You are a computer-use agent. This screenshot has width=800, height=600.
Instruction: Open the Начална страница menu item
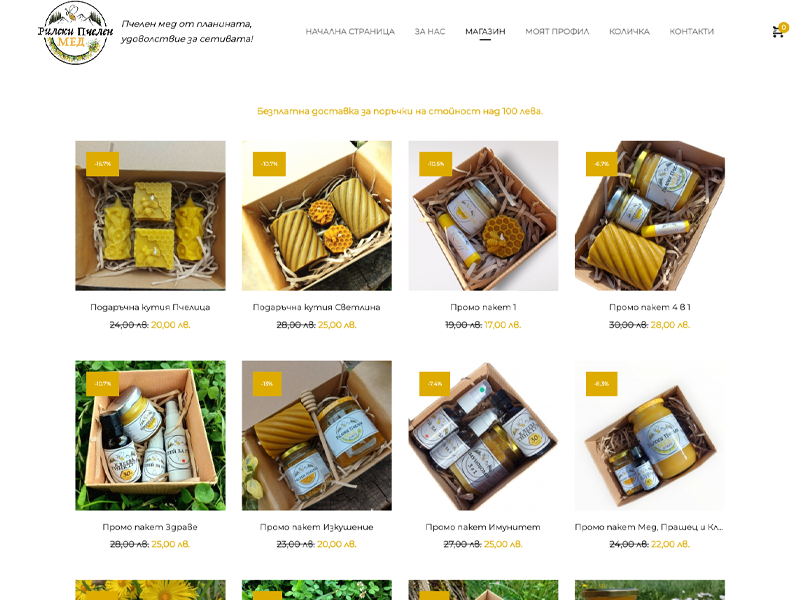350,32
